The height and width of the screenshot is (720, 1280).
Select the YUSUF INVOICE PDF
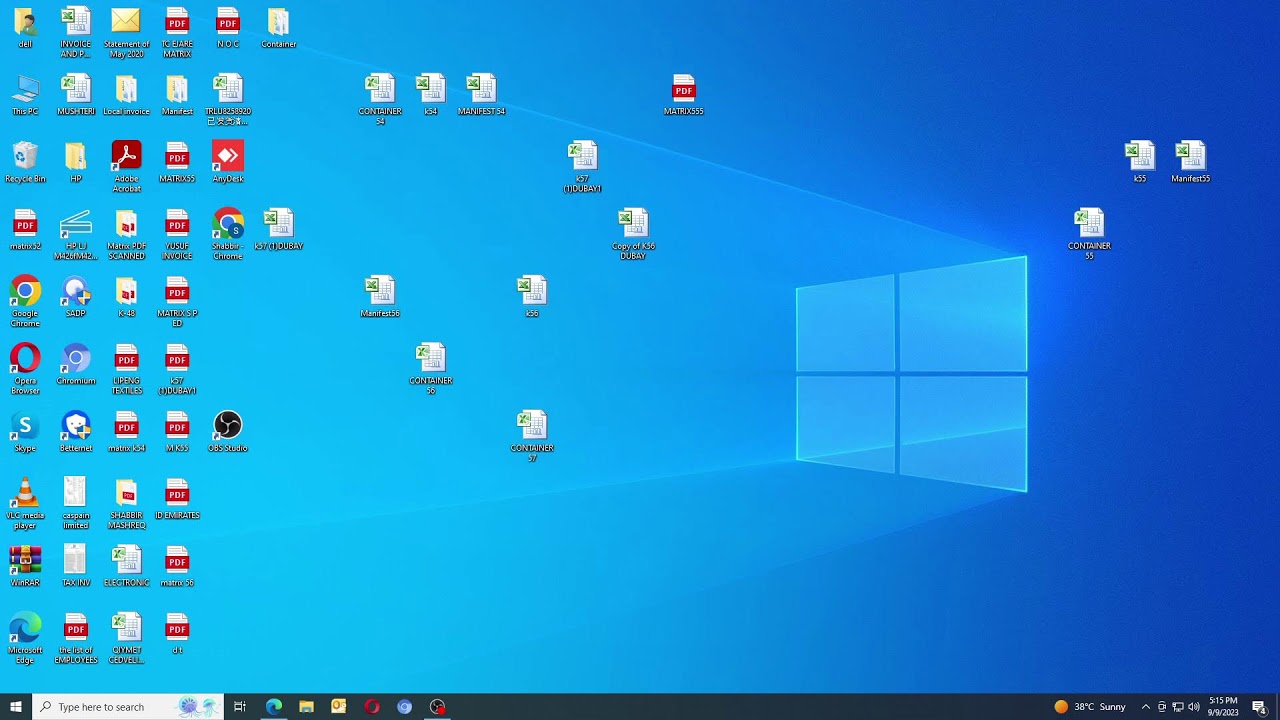[177, 234]
